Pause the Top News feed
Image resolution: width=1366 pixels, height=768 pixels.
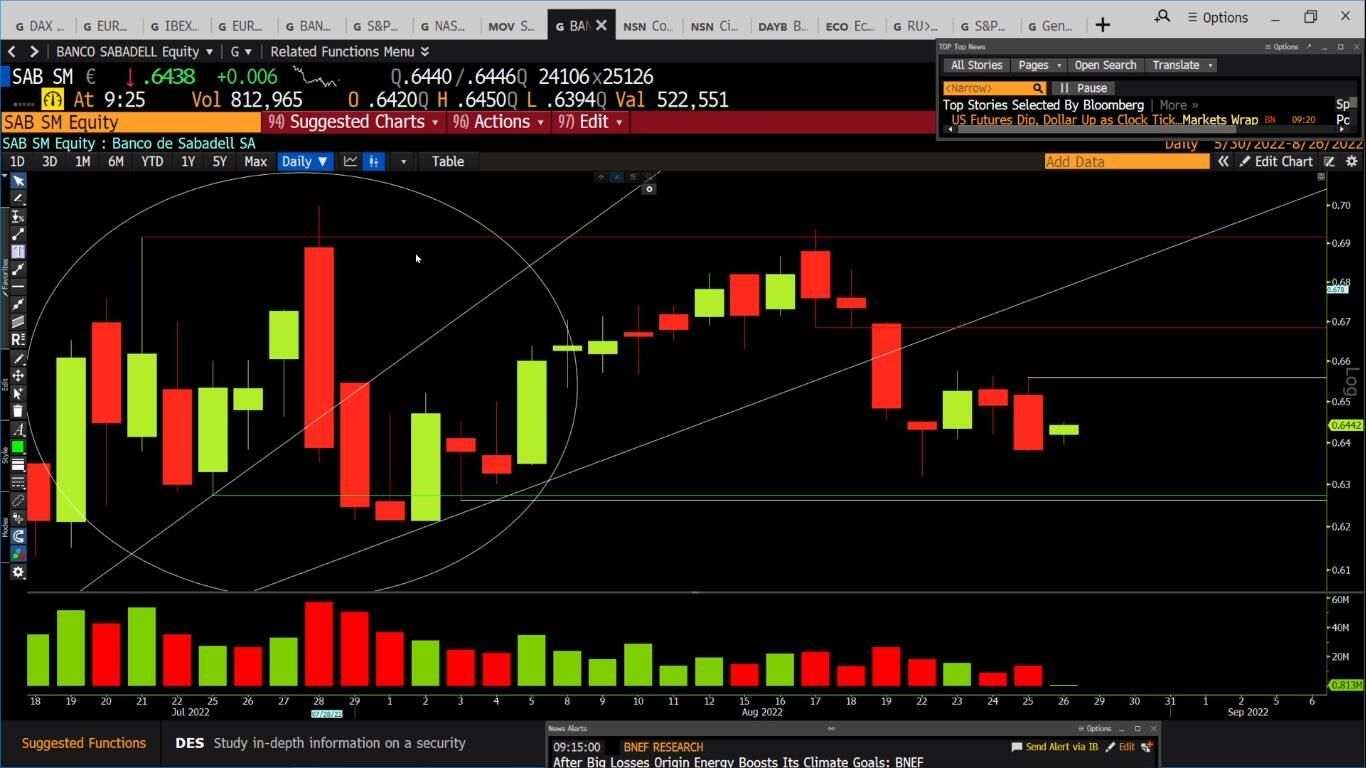tap(1084, 88)
